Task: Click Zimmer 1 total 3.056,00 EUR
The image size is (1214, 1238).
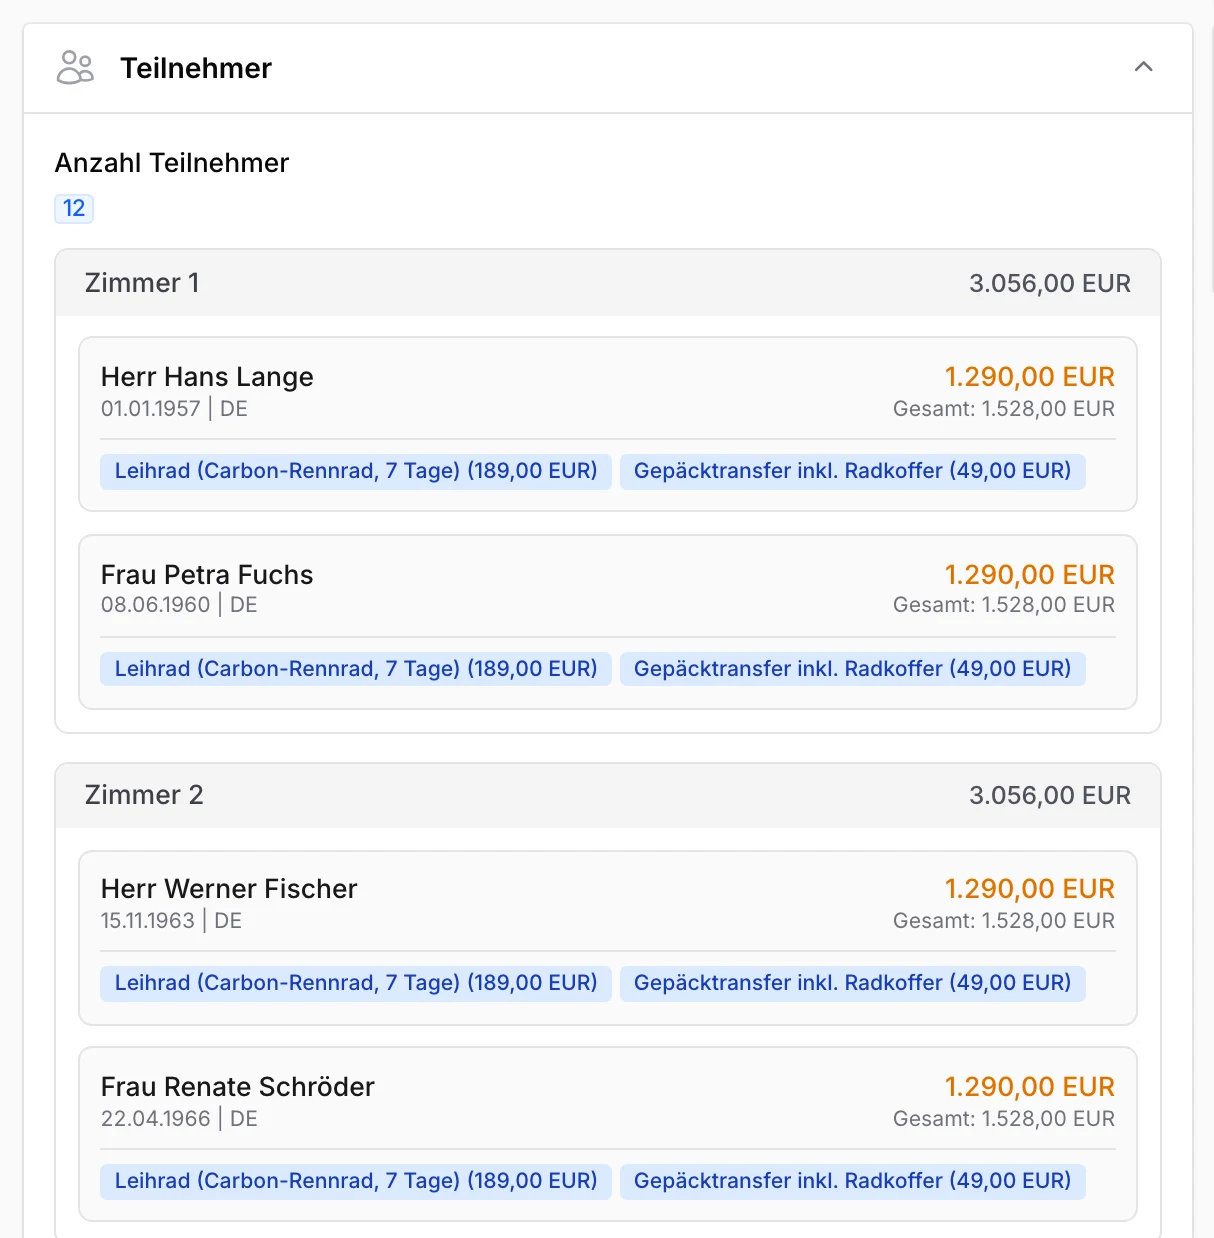Action: [1050, 283]
